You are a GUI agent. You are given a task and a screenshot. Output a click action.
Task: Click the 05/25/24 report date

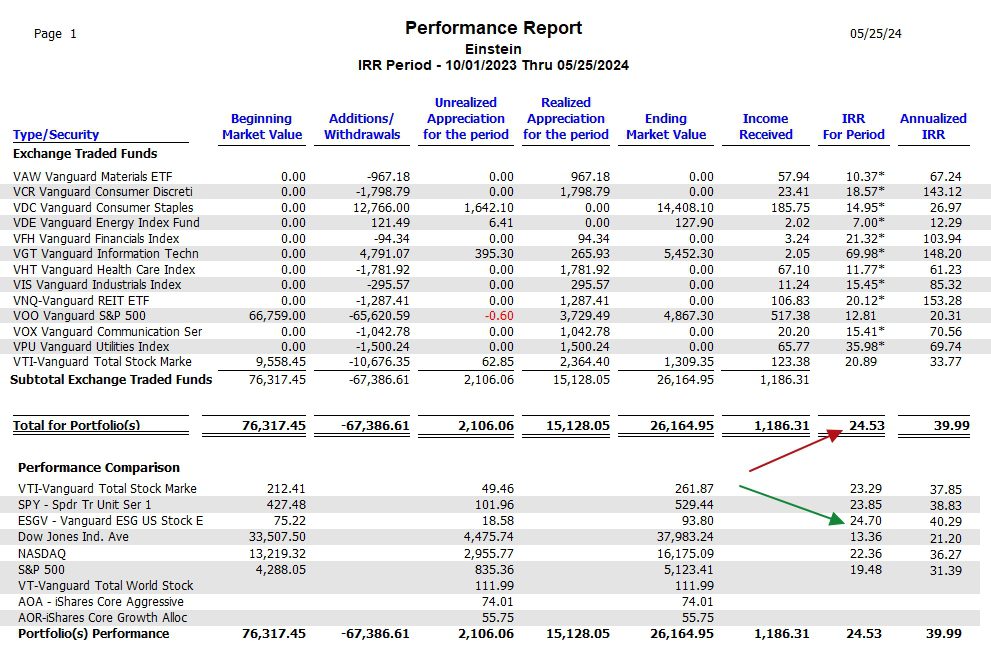(x=875, y=34)
